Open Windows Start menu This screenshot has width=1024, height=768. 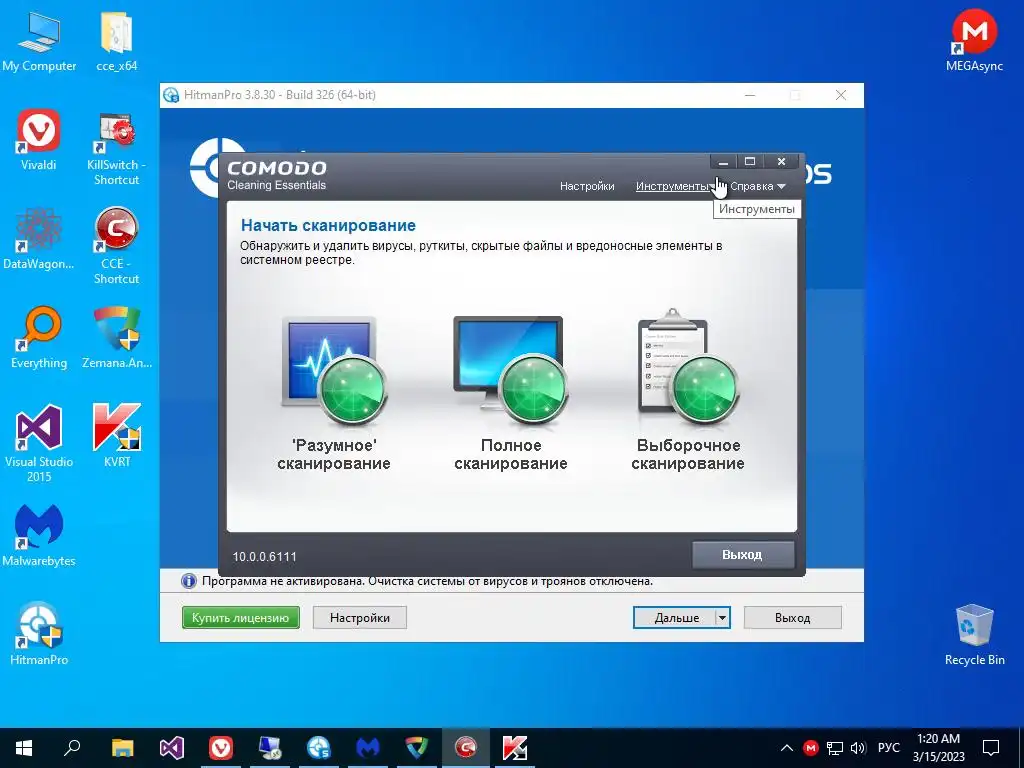tap(24, 748)
